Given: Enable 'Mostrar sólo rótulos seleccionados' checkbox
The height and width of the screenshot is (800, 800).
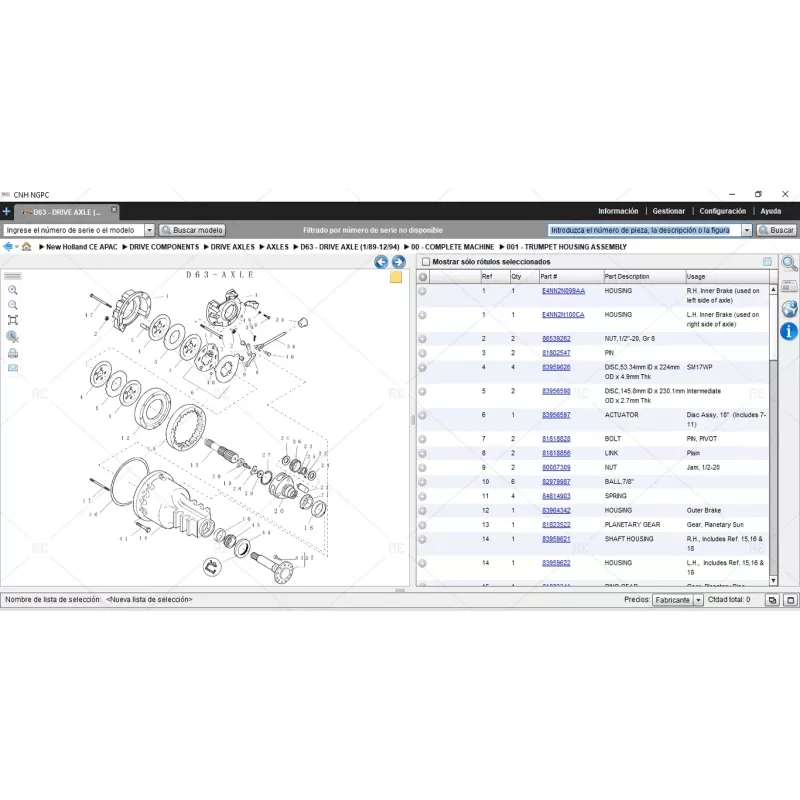Looking at the screenshot, I should coord(425,261).
